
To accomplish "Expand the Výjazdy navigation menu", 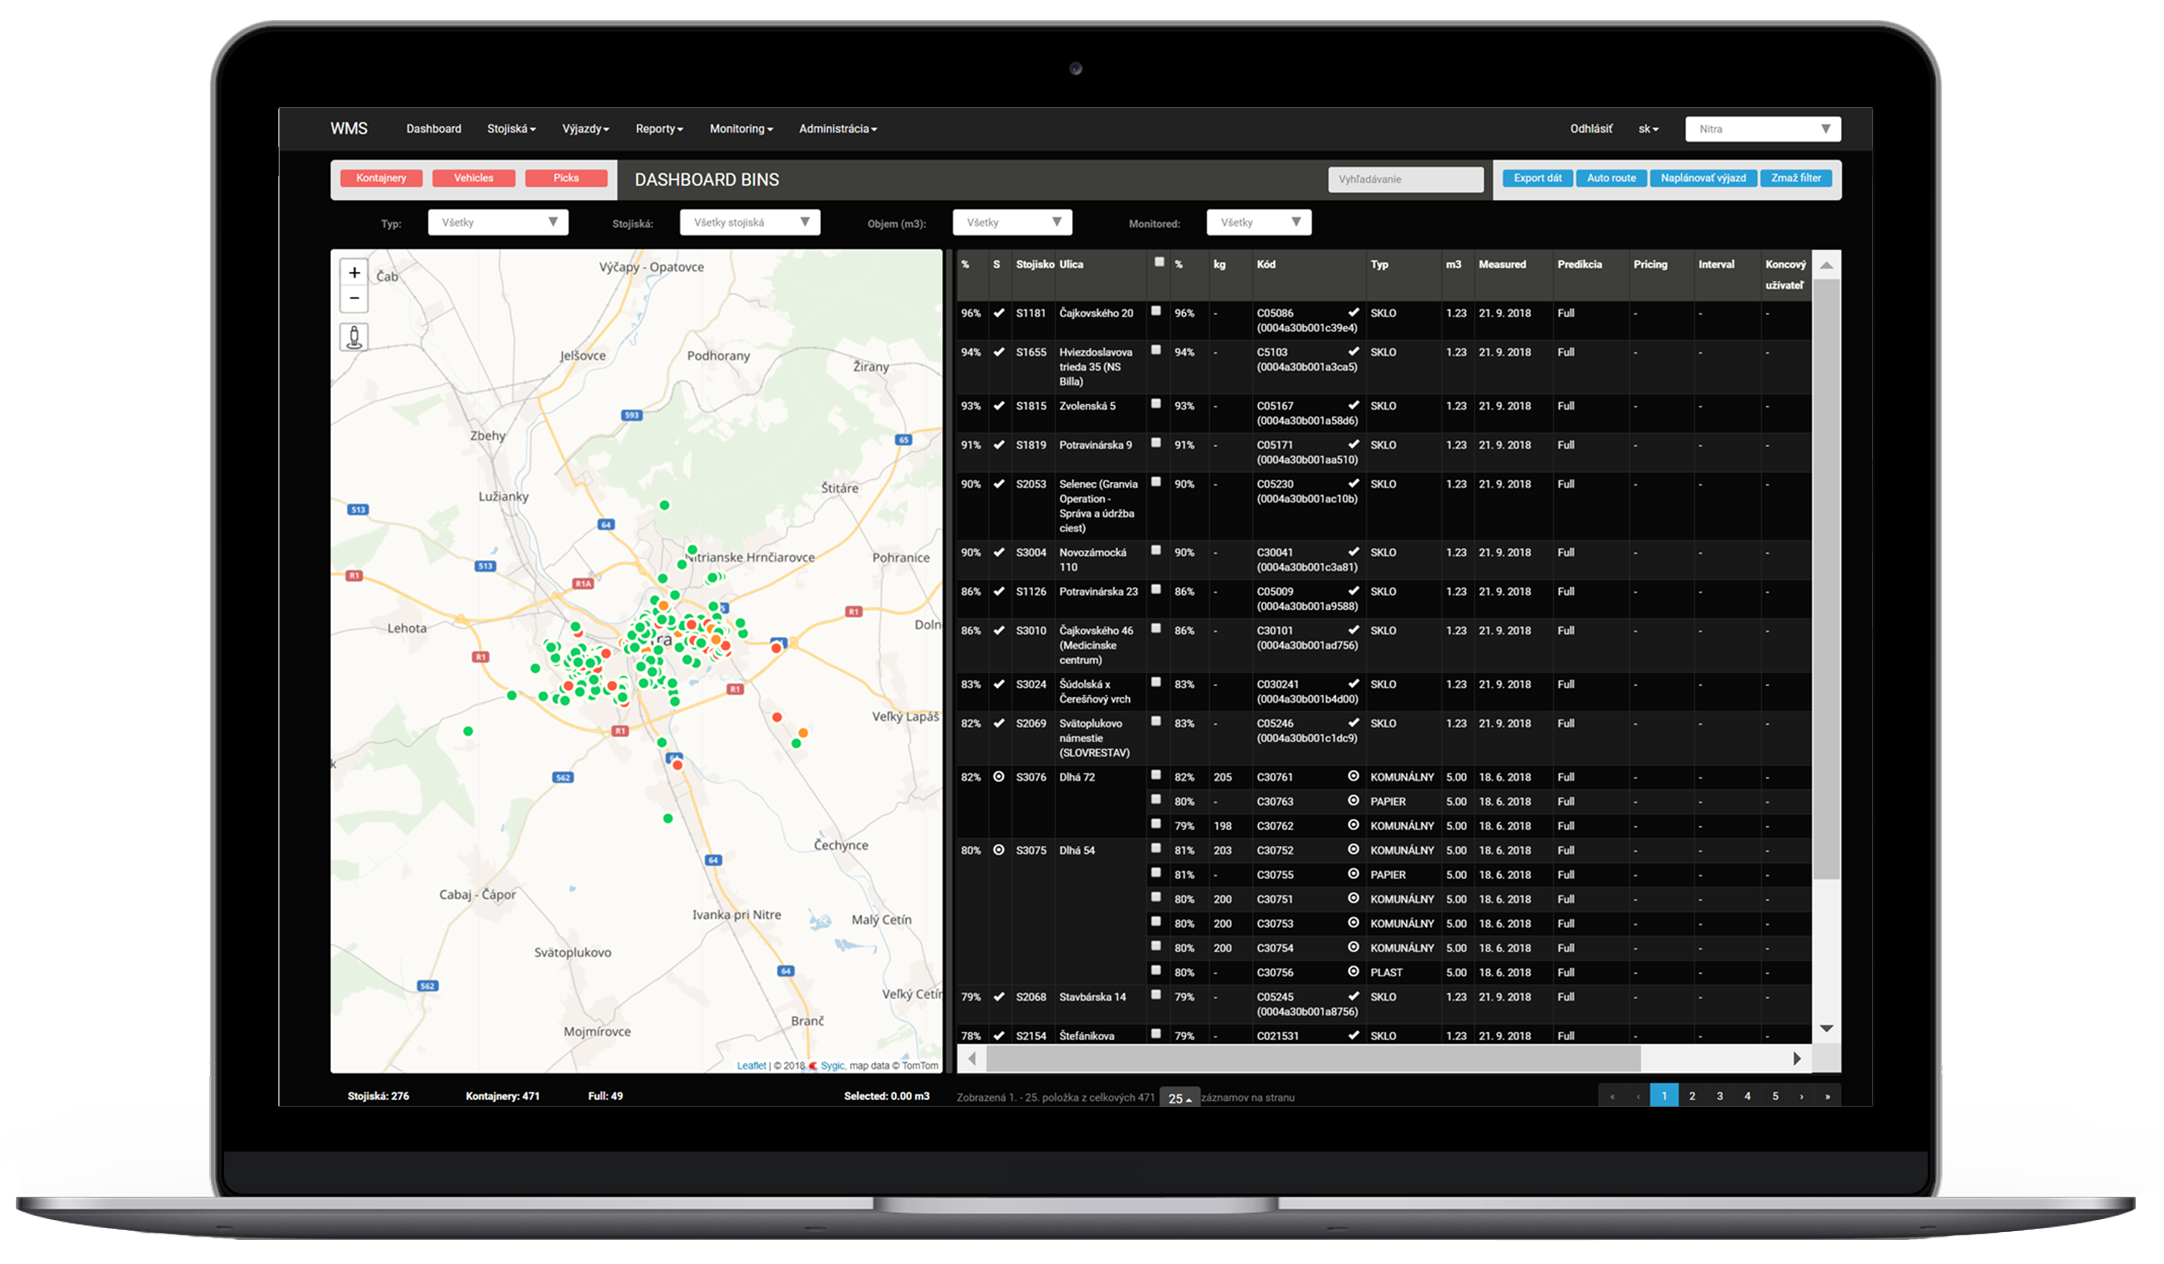I will [585, 129].
